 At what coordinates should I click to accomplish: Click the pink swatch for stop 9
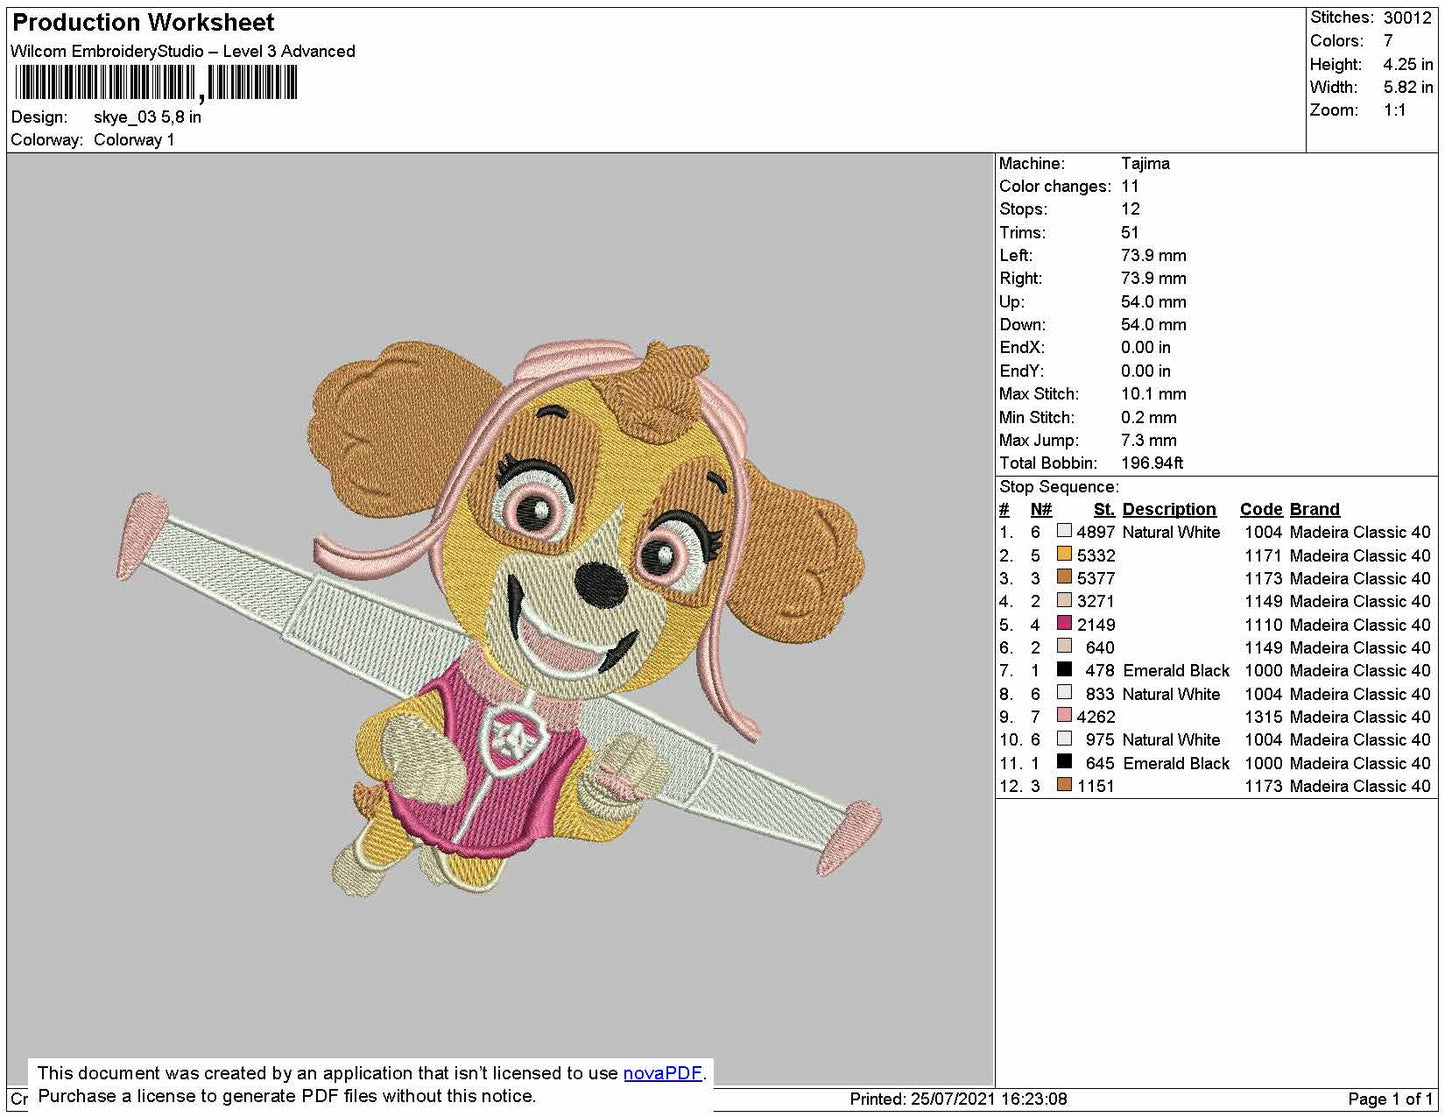point(1064,715)
